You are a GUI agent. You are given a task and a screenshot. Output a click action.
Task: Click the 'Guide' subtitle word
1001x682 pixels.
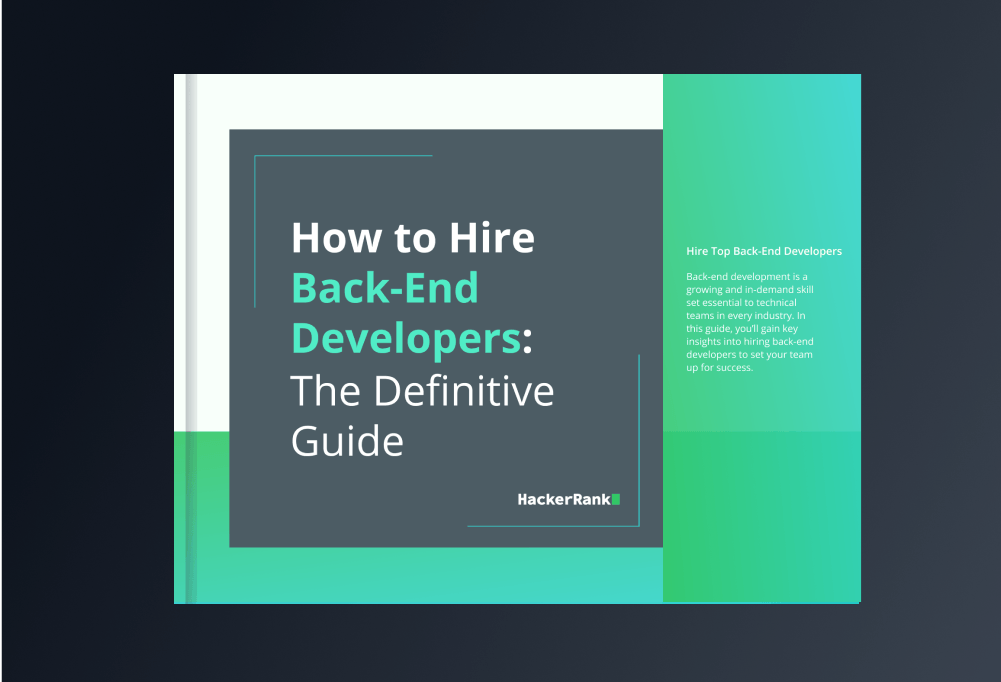347,441
